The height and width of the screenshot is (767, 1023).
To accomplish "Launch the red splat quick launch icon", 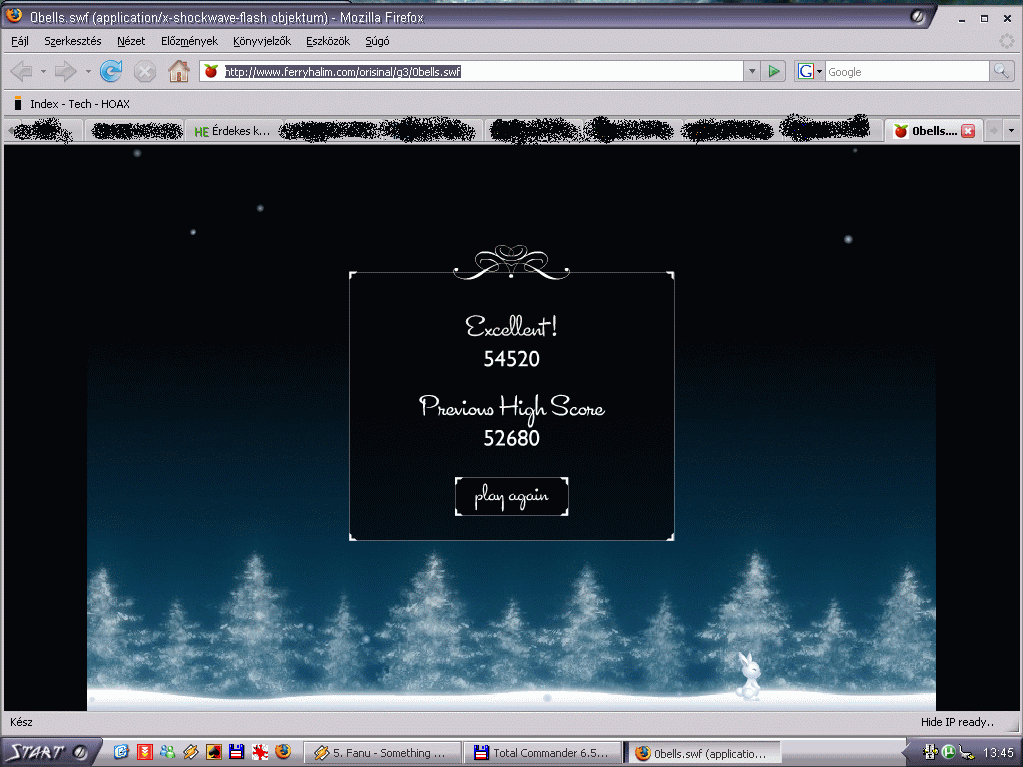I will [260, 752].
